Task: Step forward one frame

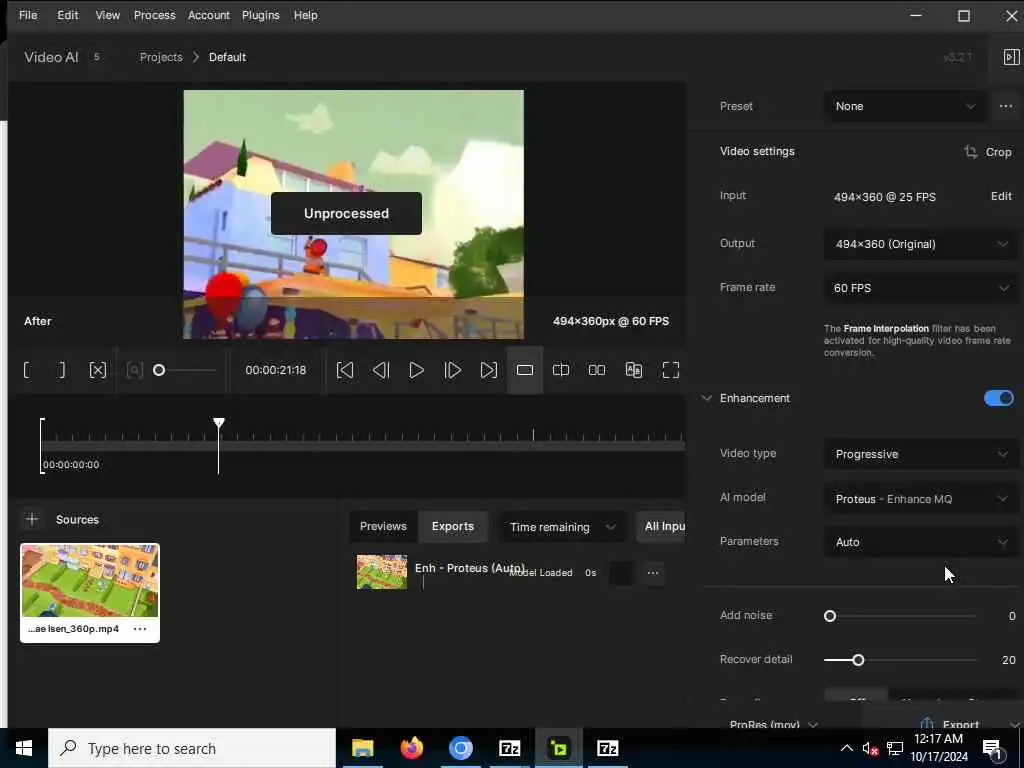Action: tap(453, 370)
